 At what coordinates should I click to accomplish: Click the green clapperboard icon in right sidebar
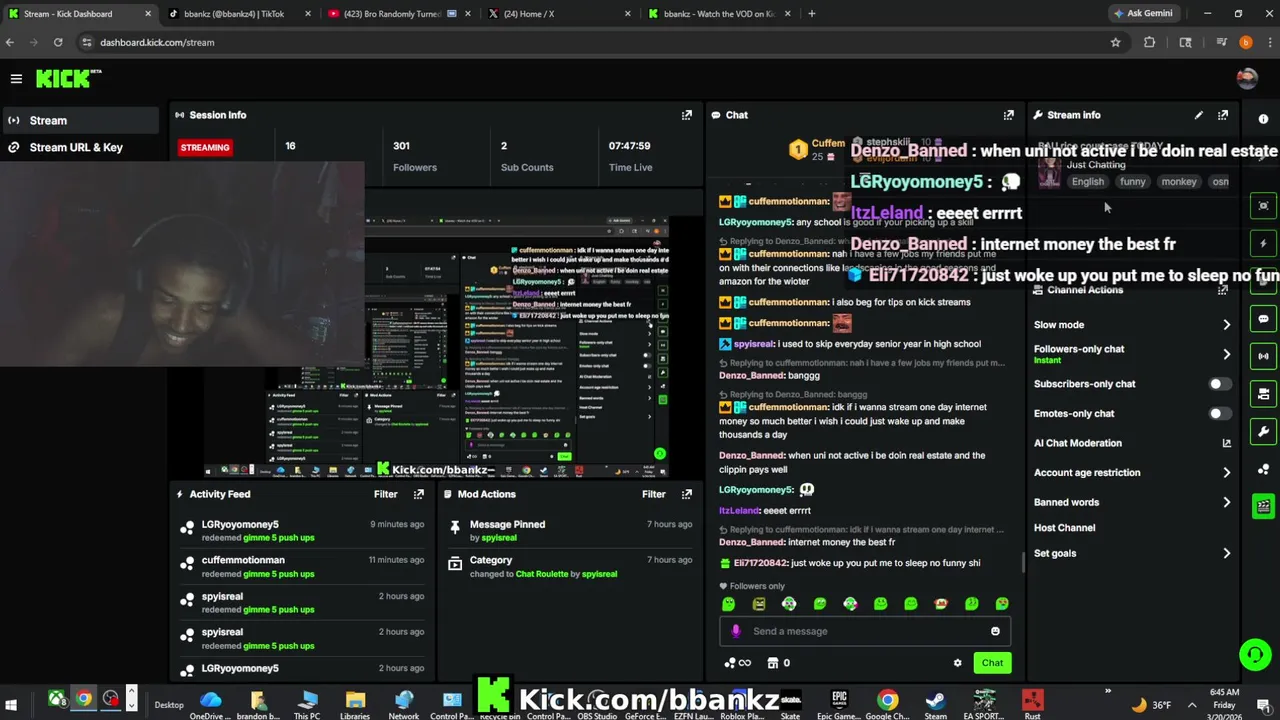click(x=1263, y=506)
